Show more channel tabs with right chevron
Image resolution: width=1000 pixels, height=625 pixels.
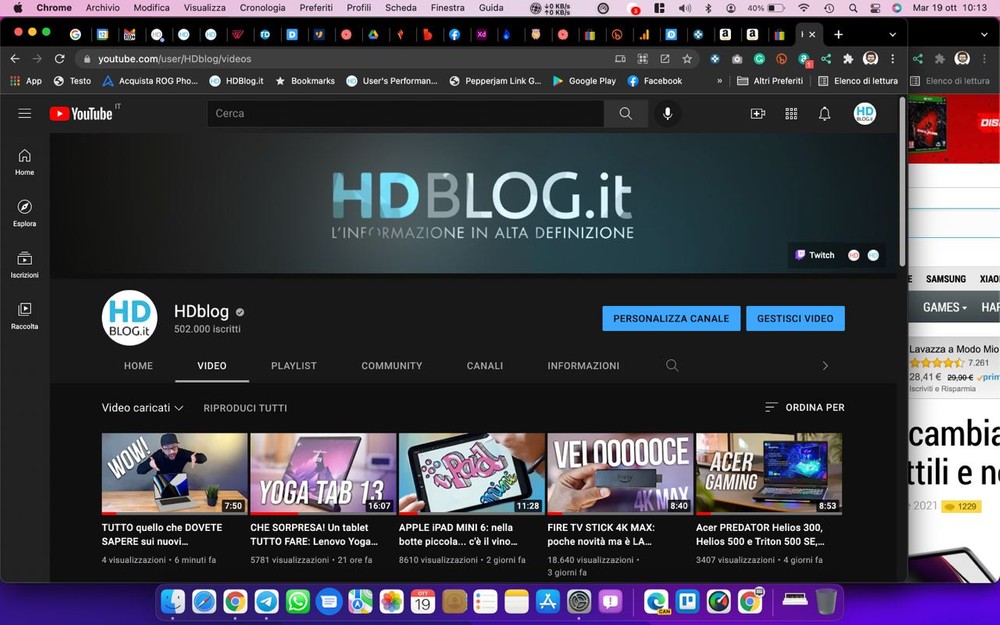click(825, 365)
